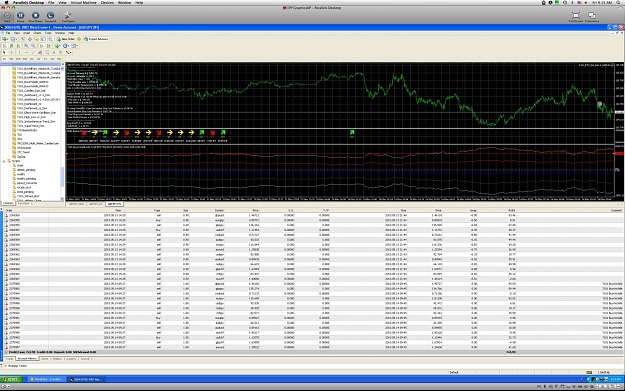Switch chart to candlesticks type
Image resolution: width=625 pixels, height=391 pixels.
point(12,46)
